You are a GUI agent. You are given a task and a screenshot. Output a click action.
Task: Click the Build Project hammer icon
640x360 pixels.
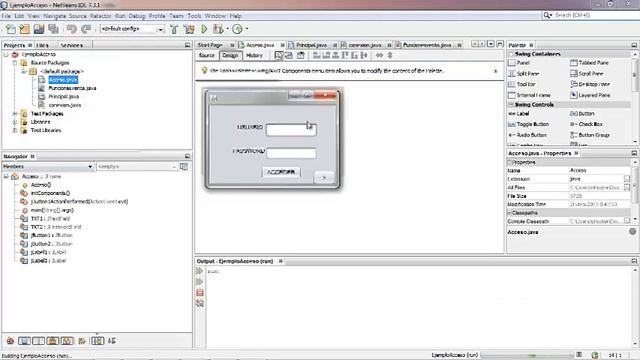pos(174,29)
